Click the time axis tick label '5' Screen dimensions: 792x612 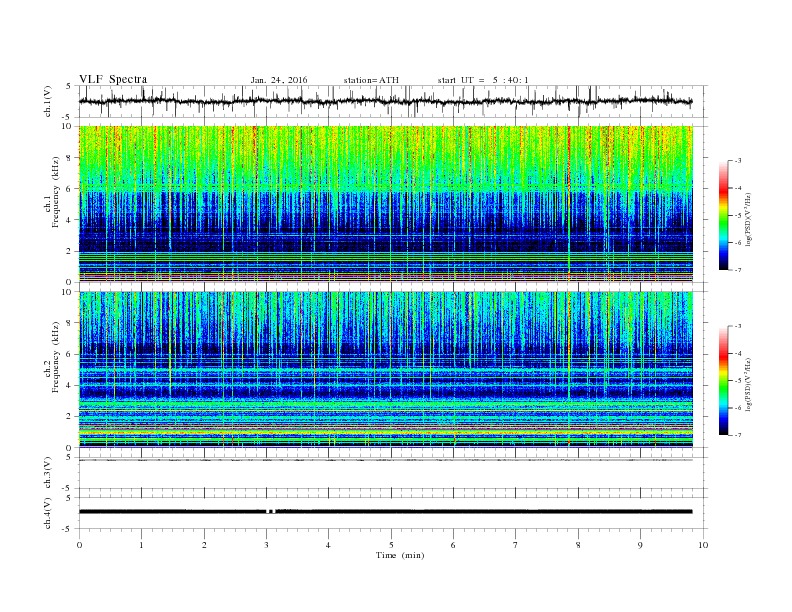pyautogui.click(x=391, y=545)
